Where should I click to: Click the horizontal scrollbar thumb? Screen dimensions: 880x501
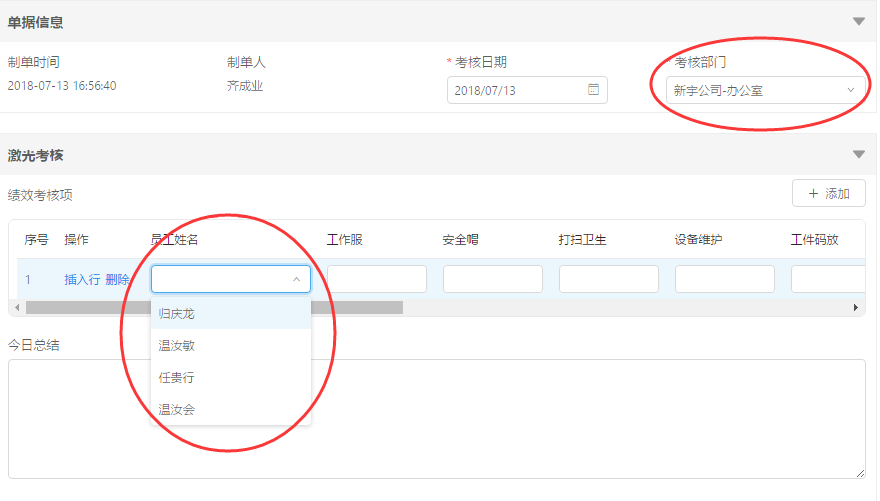(x=214, y=307)
